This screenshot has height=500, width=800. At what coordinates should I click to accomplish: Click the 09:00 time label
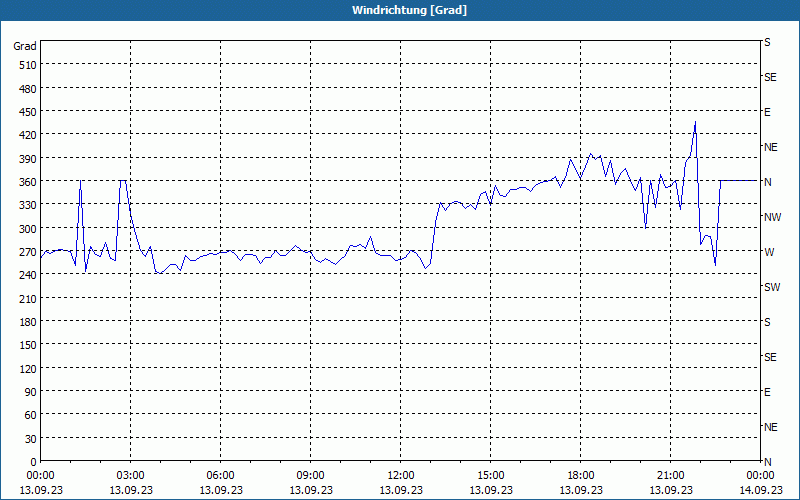click(x=310, y=476)
